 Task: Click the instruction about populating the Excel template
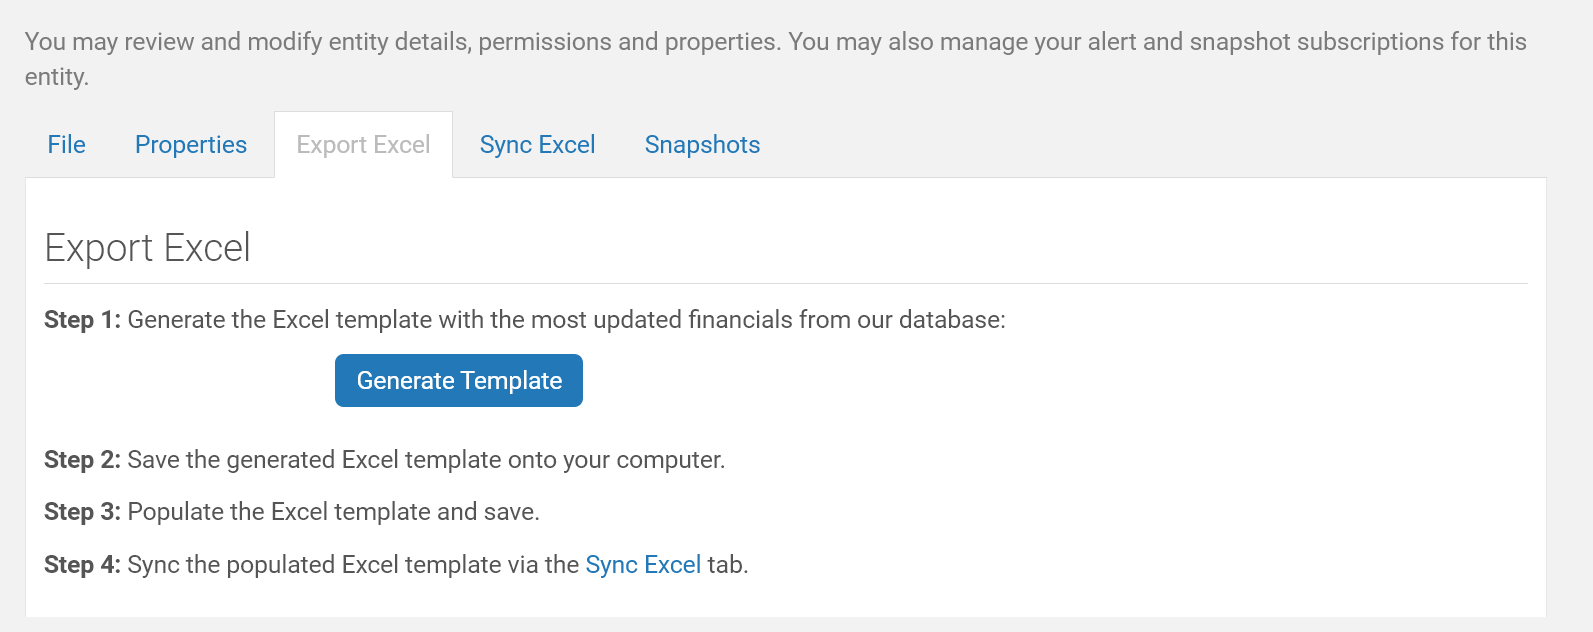pyautogui.click(x=333, y=512)
